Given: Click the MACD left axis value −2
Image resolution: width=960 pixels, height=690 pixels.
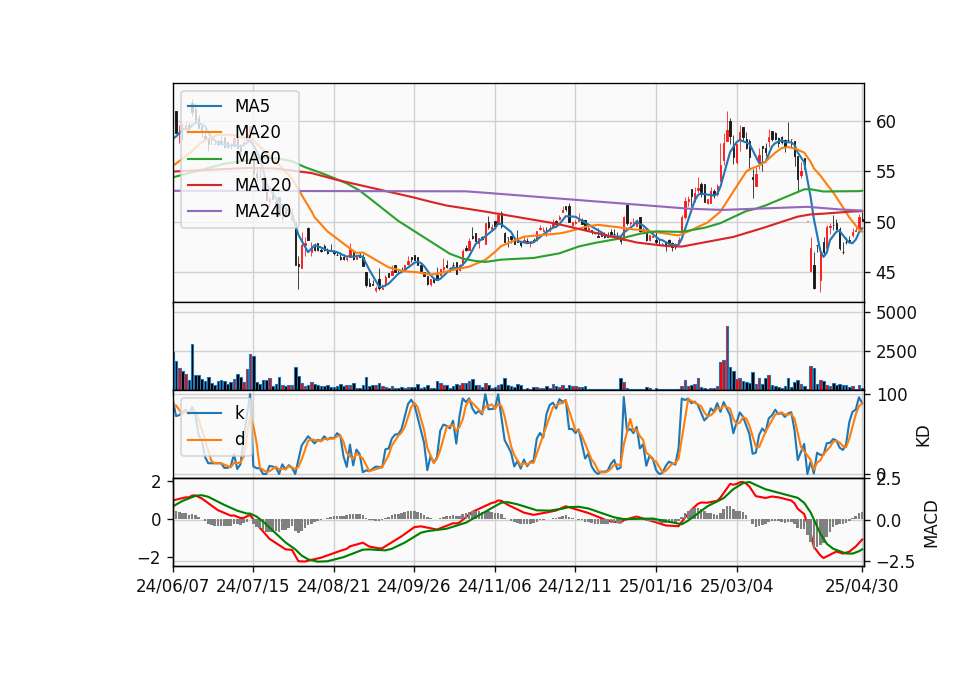Looking at the screenshot, I should point(150,558).
